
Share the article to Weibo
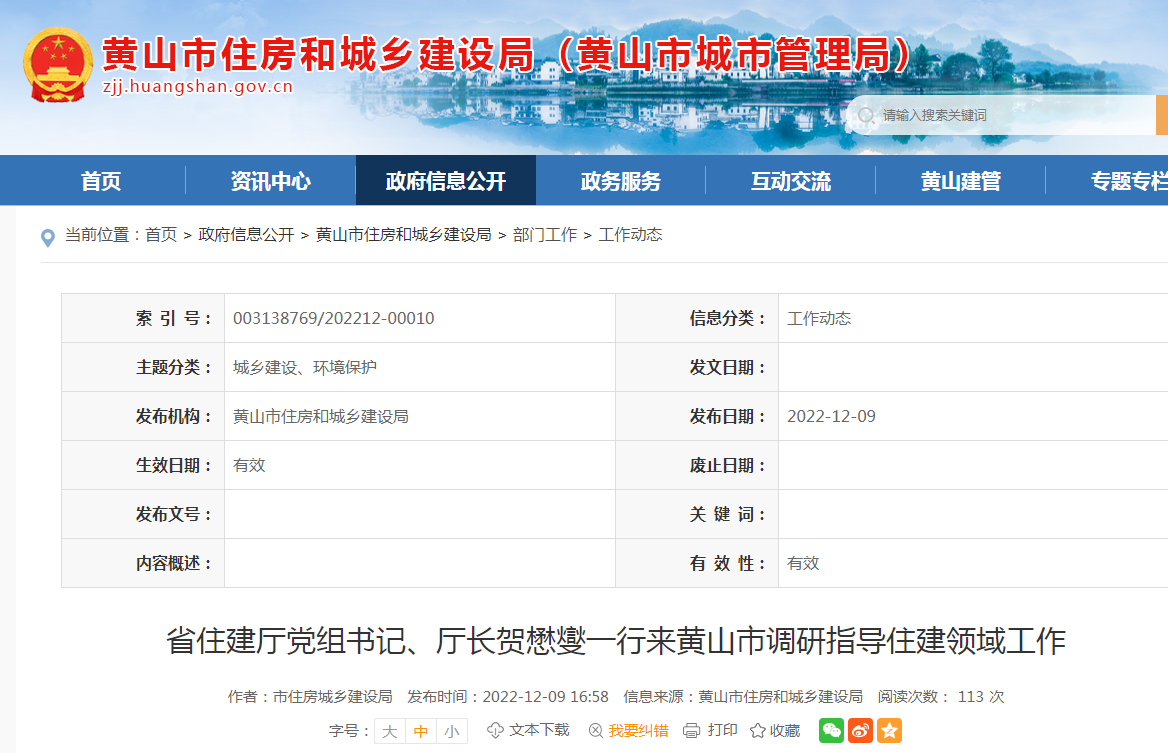(x=859, y=731)
